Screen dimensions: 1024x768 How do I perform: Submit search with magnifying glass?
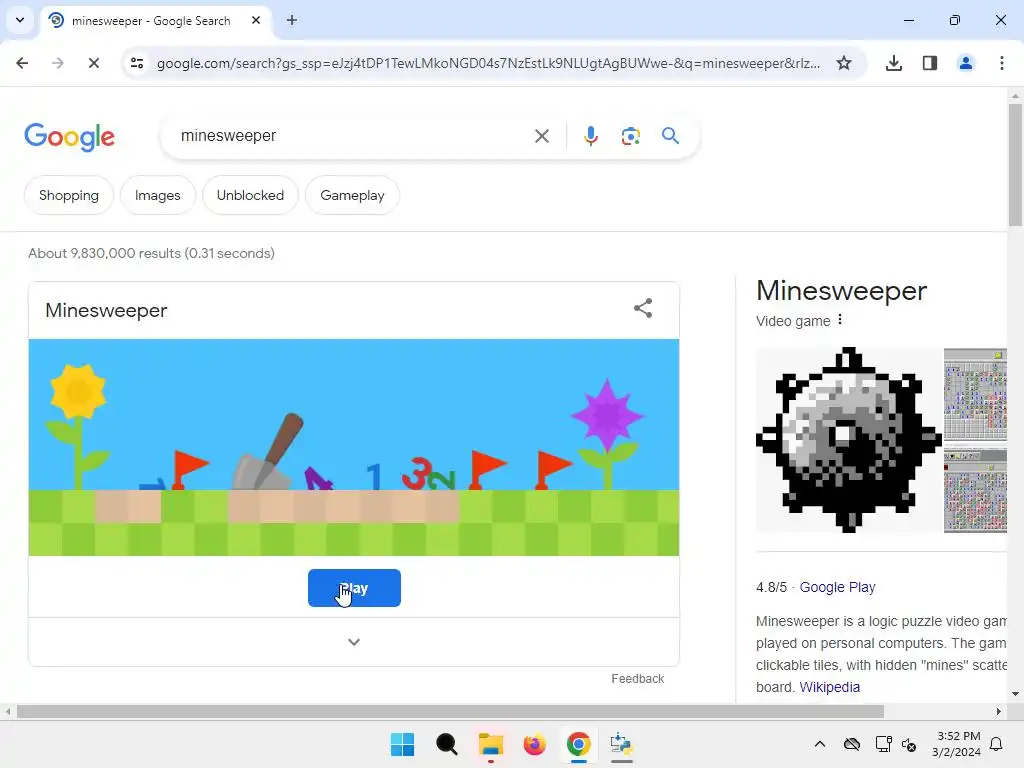671,136
